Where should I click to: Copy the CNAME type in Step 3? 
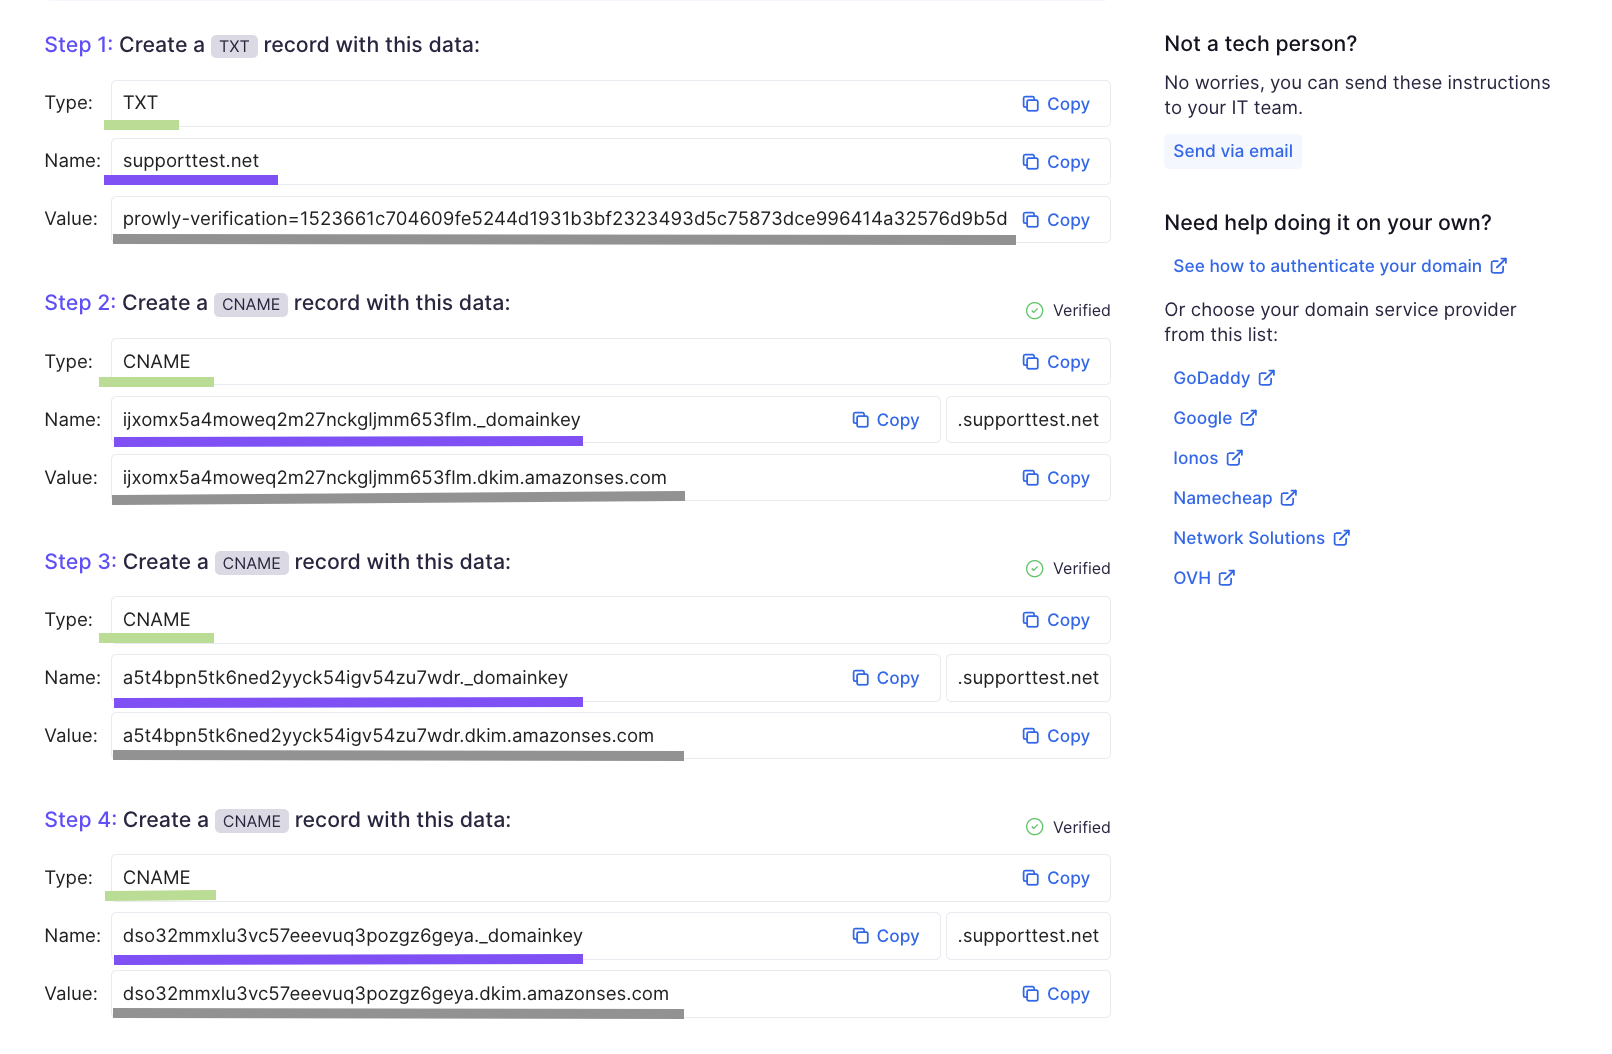(x=1055, y=620)
